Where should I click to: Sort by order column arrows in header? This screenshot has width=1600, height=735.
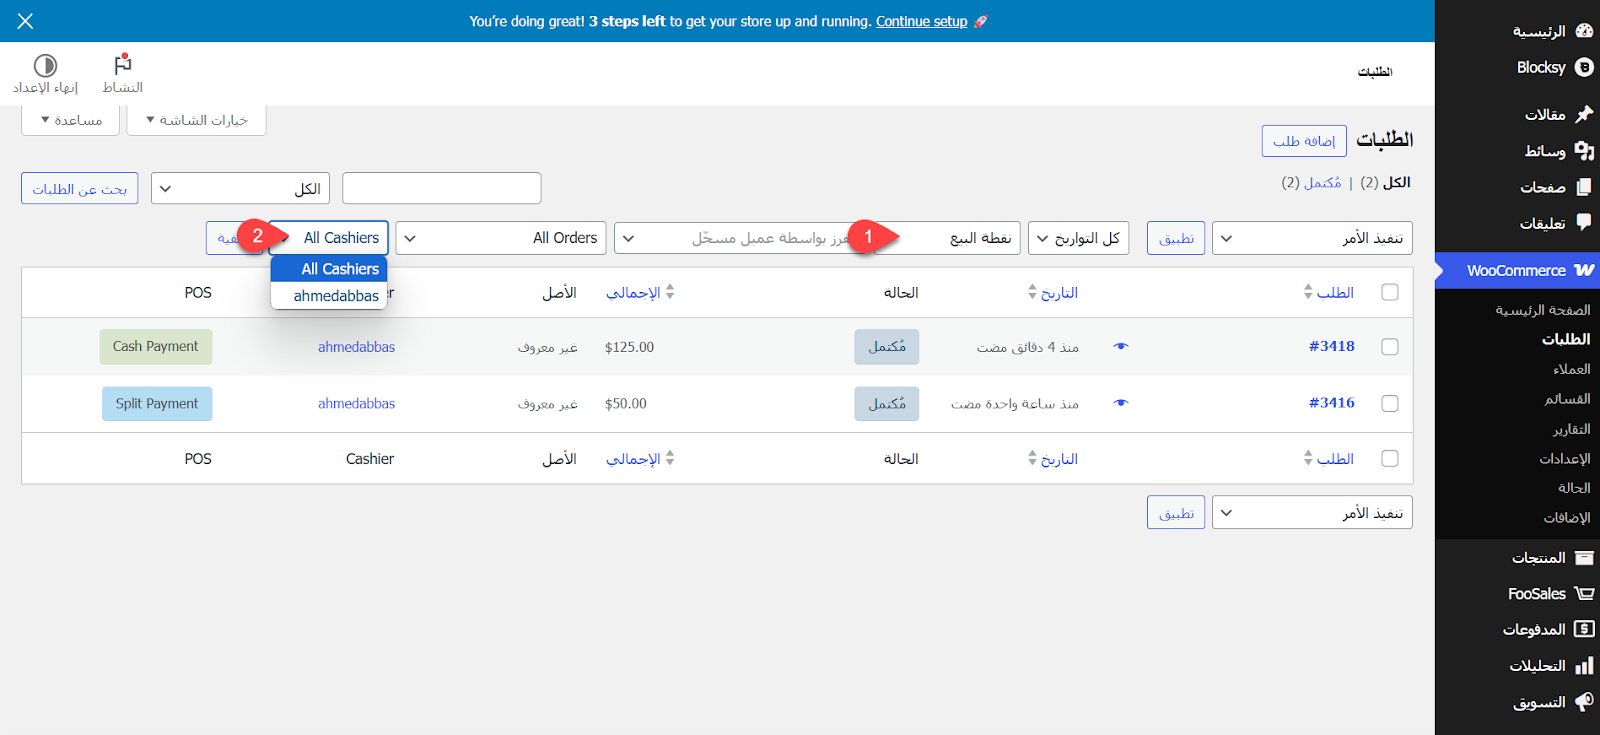tap(1308, 292)
